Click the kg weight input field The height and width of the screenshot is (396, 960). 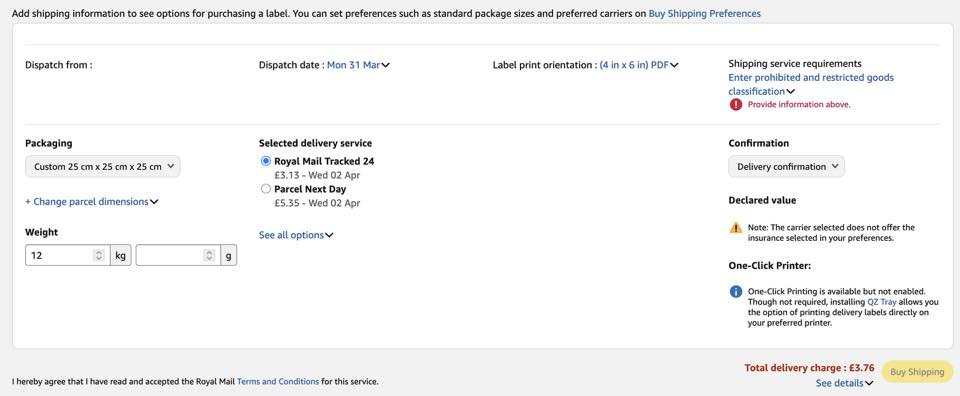coord(59,255)
